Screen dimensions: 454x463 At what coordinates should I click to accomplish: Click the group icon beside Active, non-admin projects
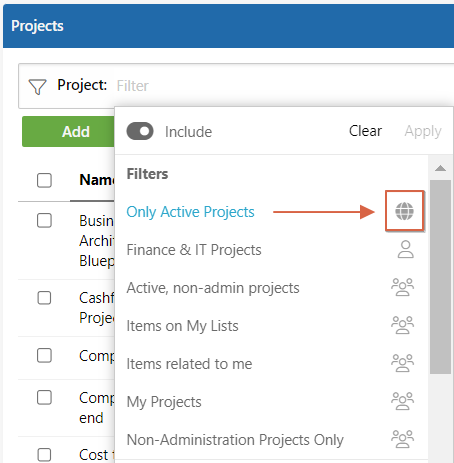tap(402, 287)
